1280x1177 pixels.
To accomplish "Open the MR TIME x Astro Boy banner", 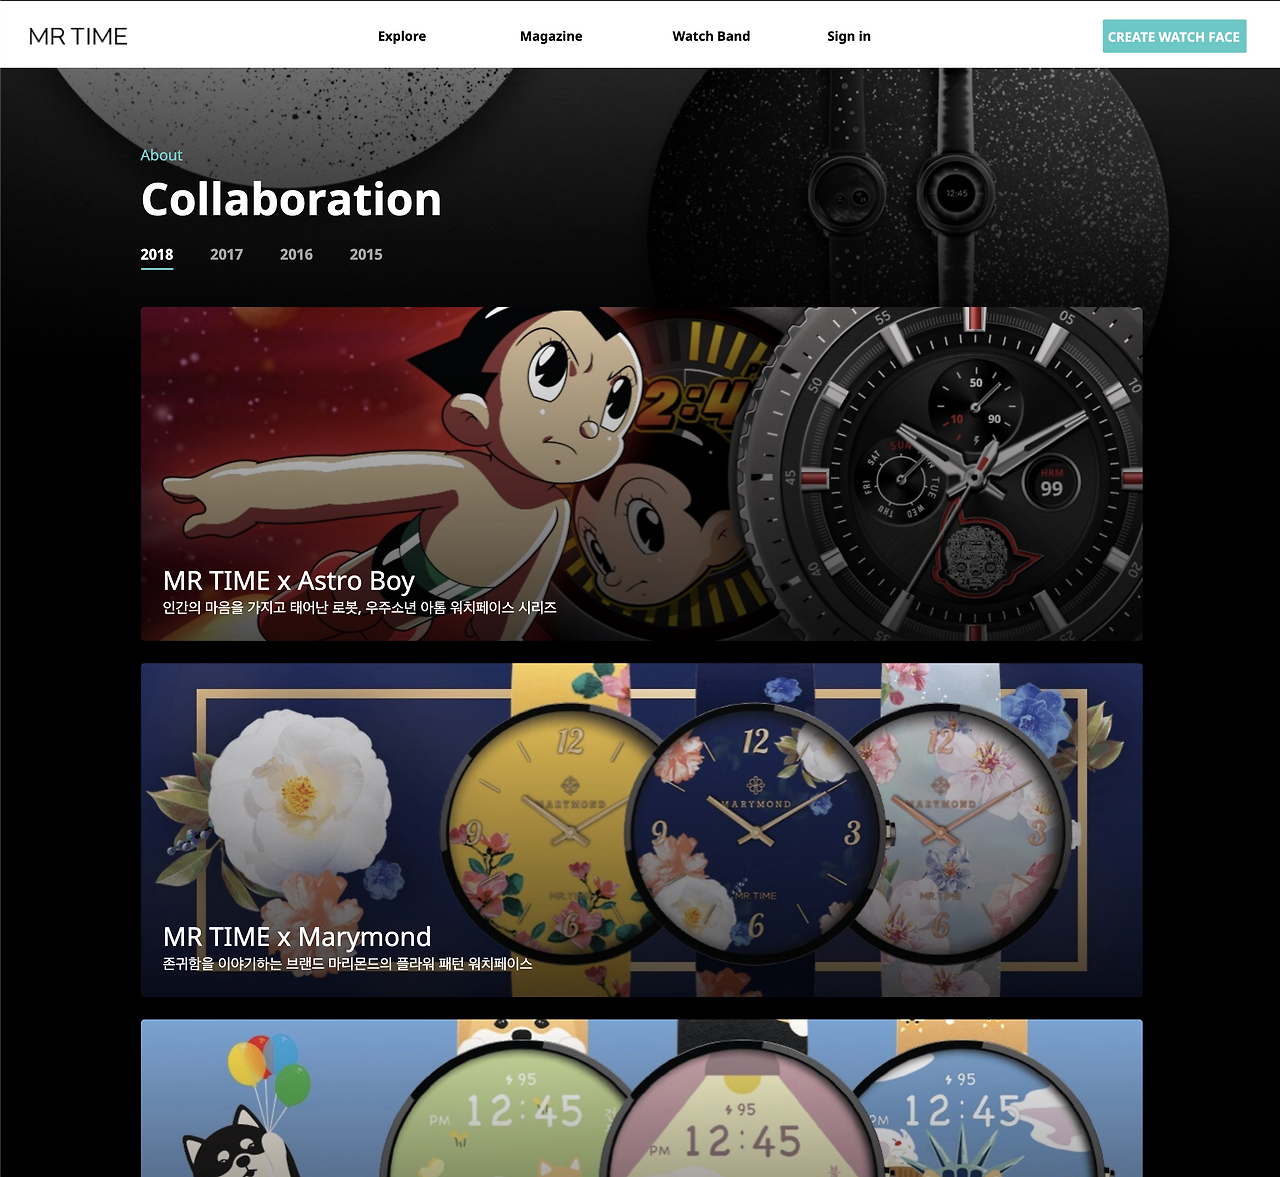I will pyautogui.click(x=641, y=474).
